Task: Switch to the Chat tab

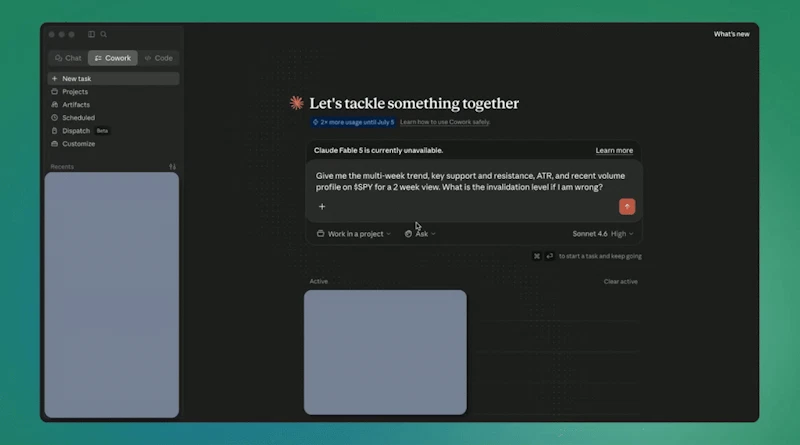Action: pos(68,58)
